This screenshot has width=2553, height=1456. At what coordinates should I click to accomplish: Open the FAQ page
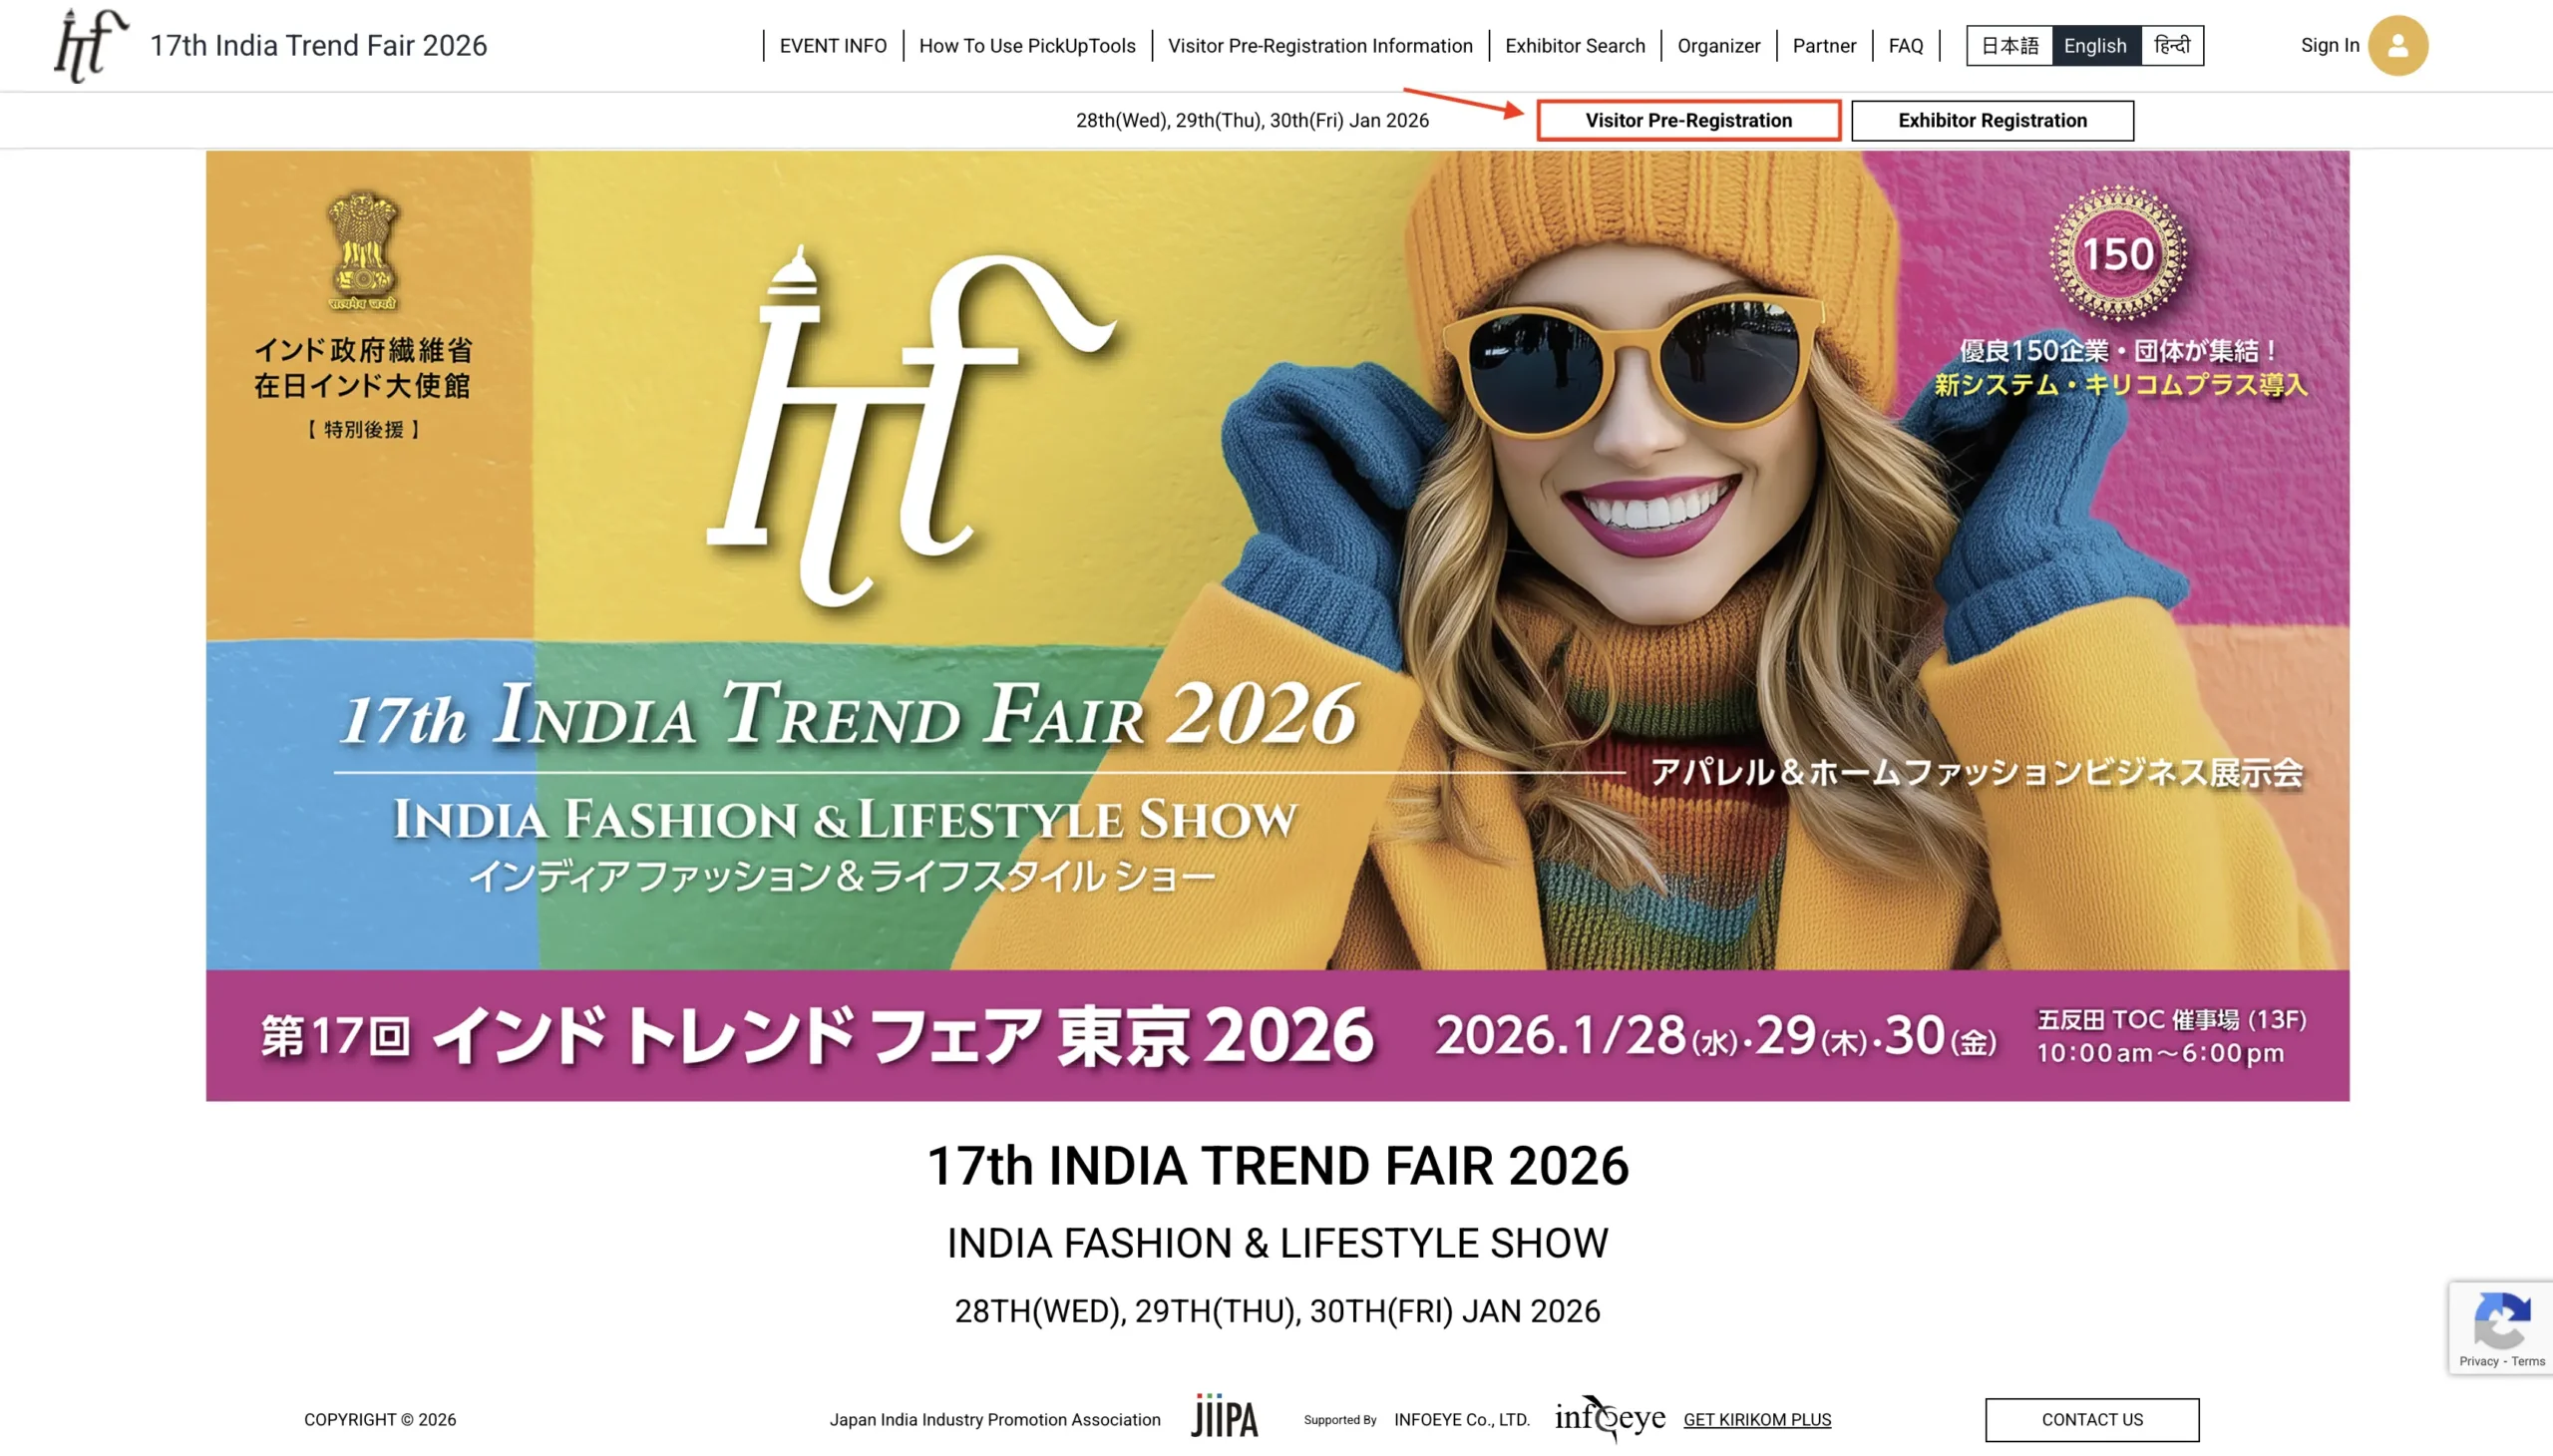[1905, 45]
